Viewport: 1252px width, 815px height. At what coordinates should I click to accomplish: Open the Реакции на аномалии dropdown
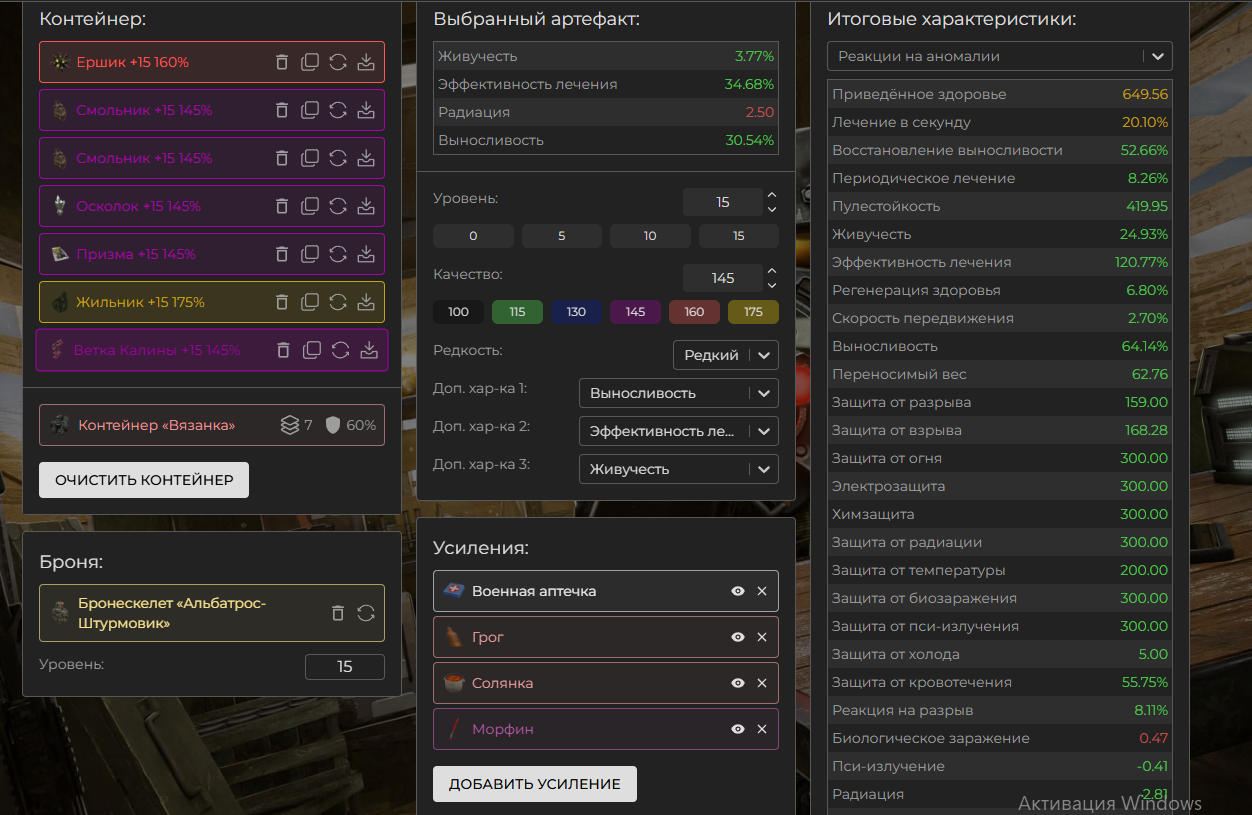(999, 56)
